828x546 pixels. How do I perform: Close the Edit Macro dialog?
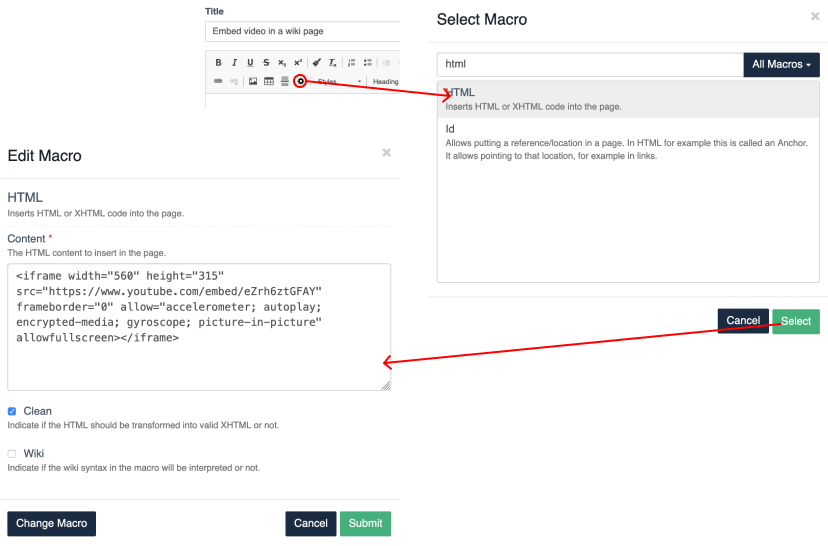[x=387, y=153]
